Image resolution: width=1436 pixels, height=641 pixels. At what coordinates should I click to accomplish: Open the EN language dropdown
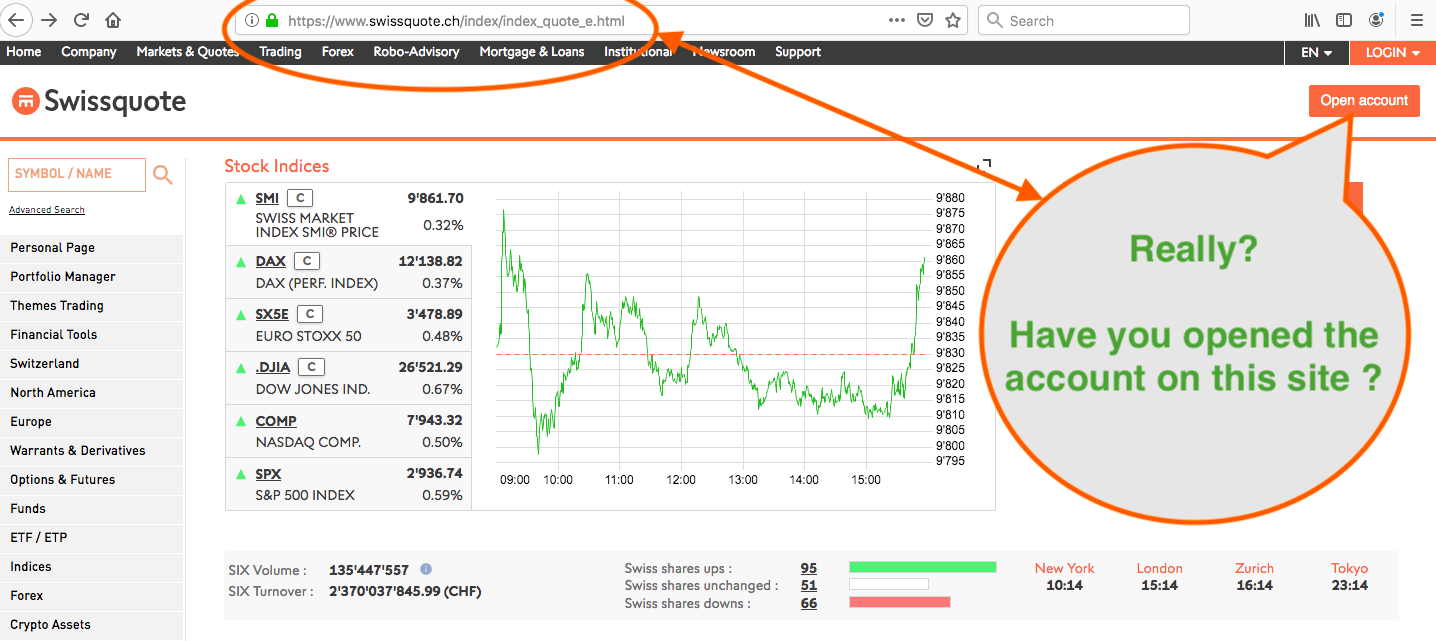pos(1317,52)
